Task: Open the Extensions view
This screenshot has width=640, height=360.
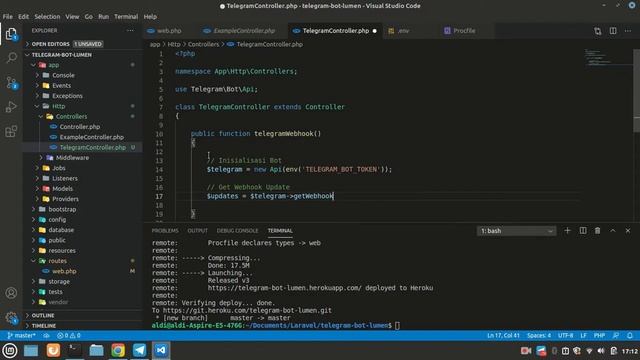Action: point(11,131)
